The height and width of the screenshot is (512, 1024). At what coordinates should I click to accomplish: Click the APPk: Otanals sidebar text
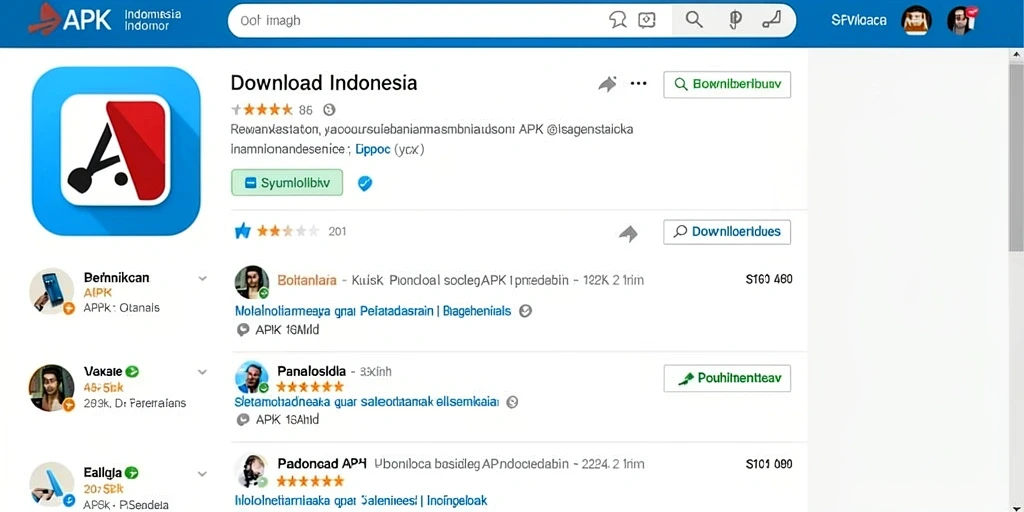[x=121, y=308]
